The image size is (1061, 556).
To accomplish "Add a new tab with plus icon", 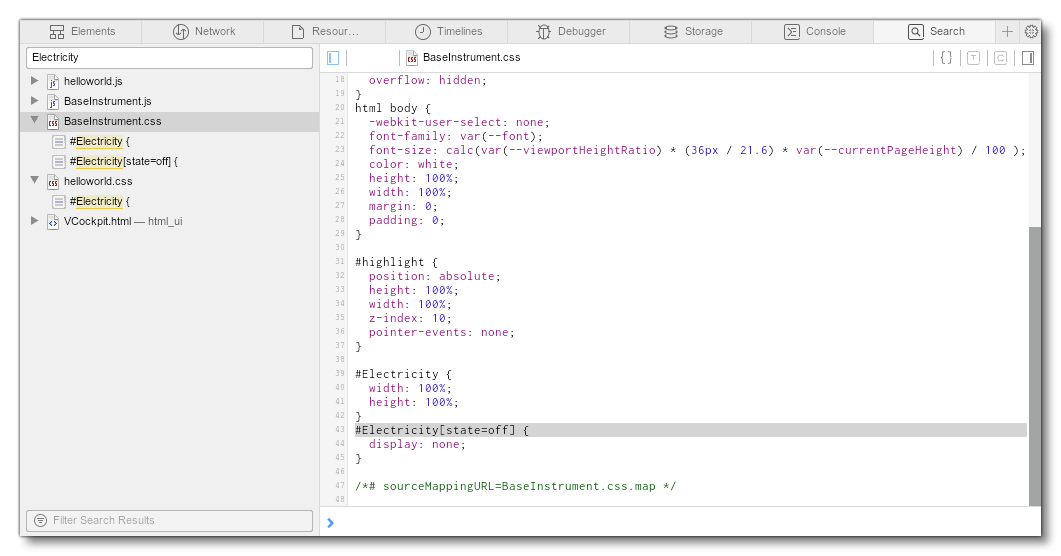I will 1008,32.
